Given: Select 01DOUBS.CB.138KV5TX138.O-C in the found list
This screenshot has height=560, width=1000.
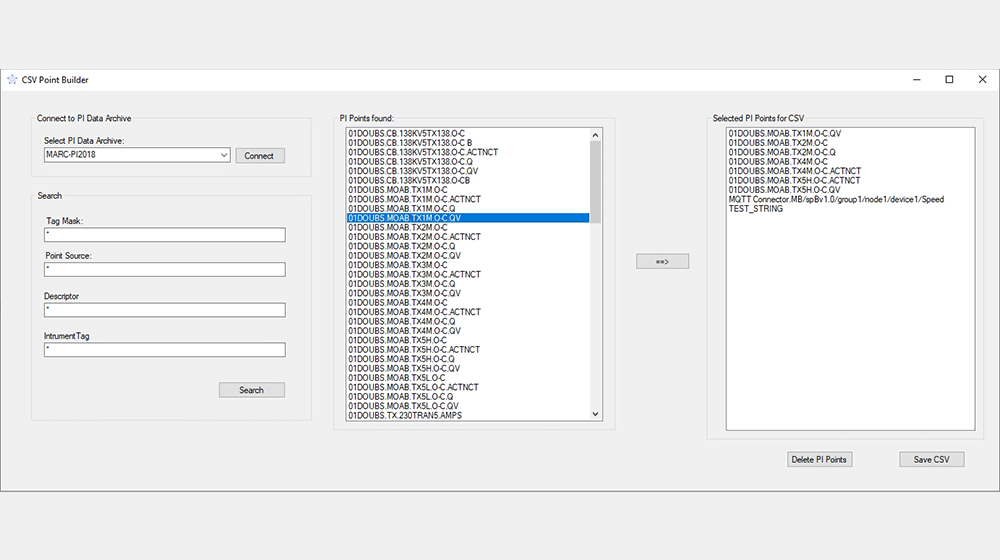Looking at the screenshot, I should pyautogui.click(x=468, y=133).
